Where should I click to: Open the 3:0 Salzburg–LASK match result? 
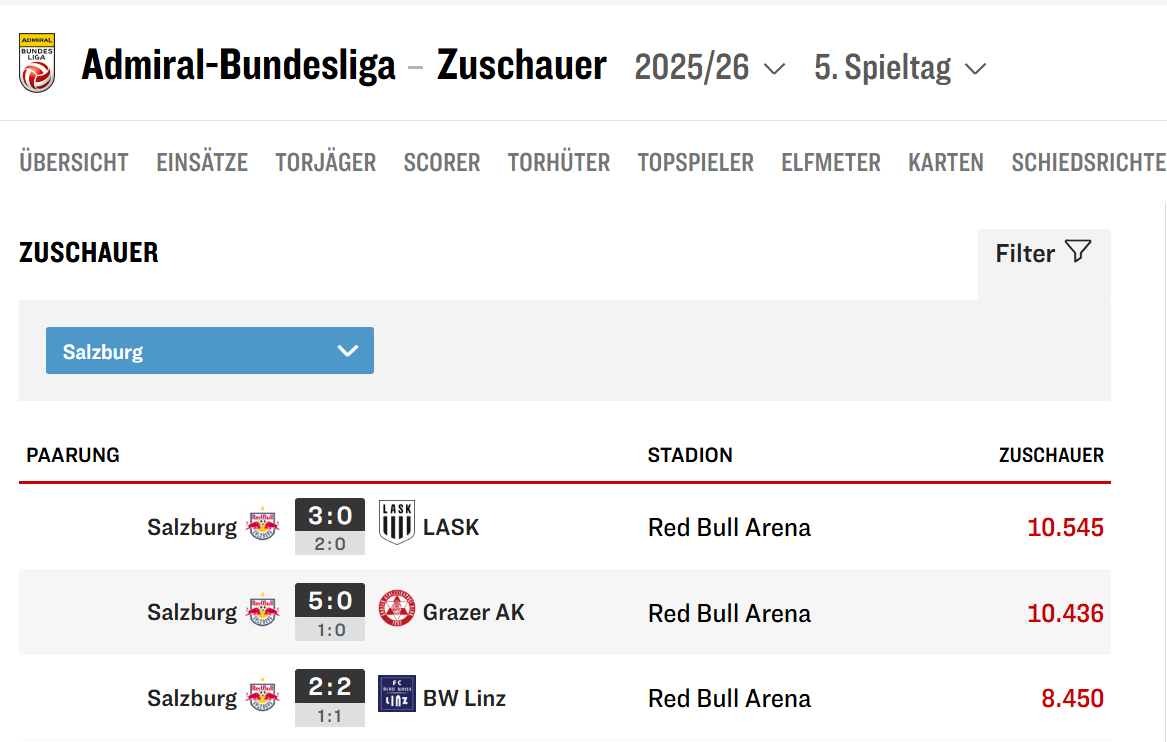click(330, 516)
